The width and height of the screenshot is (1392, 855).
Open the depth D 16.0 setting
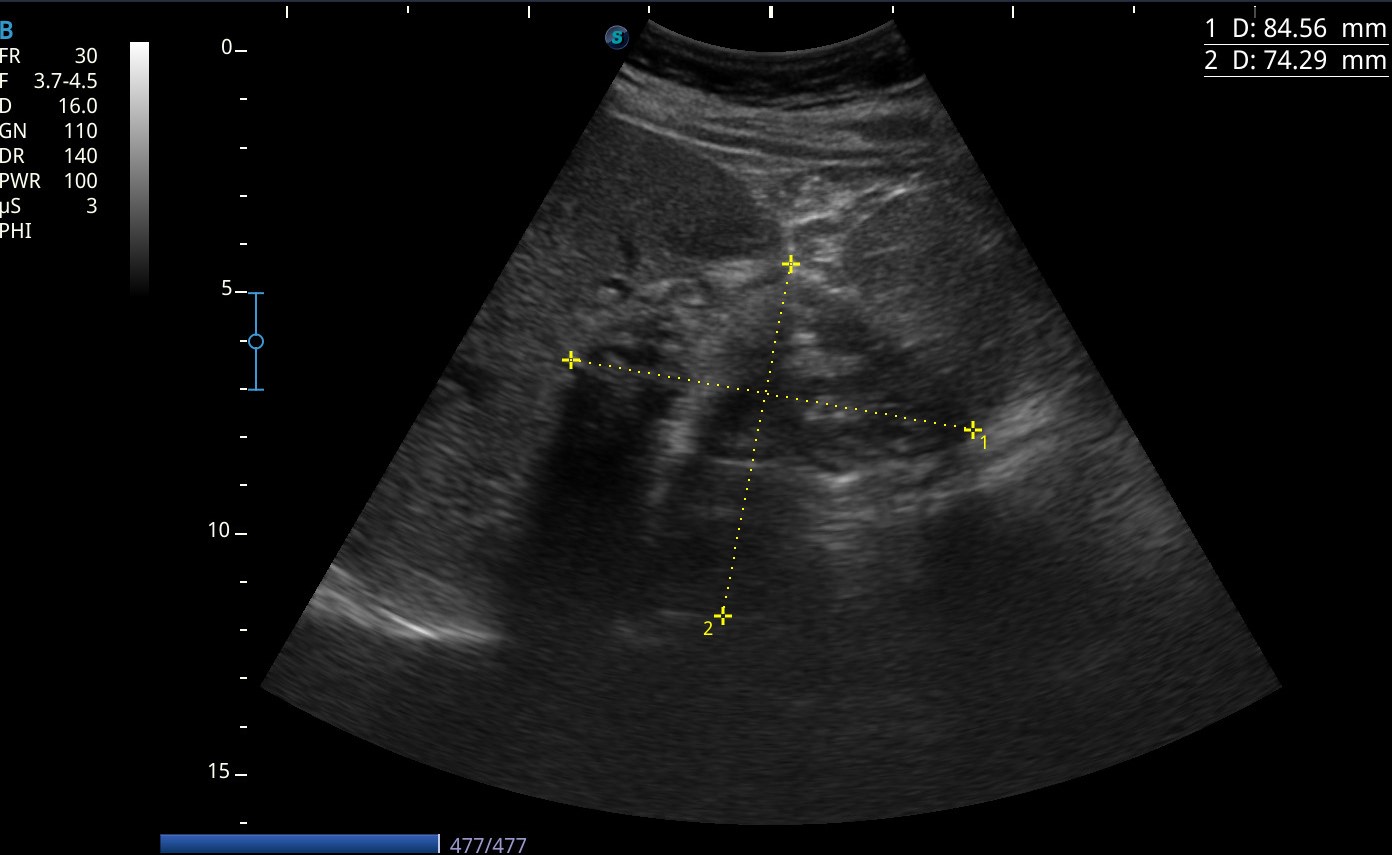(48, 106)
